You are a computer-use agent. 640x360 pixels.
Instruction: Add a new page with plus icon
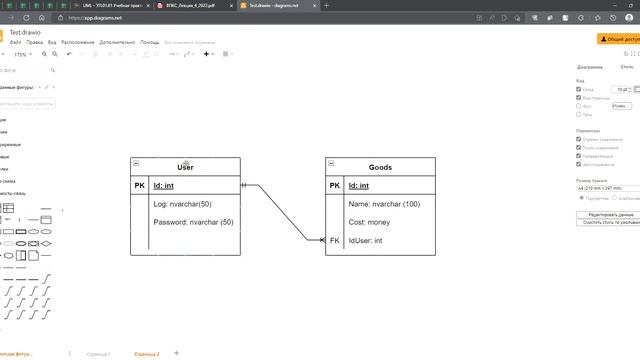[176, 353]
